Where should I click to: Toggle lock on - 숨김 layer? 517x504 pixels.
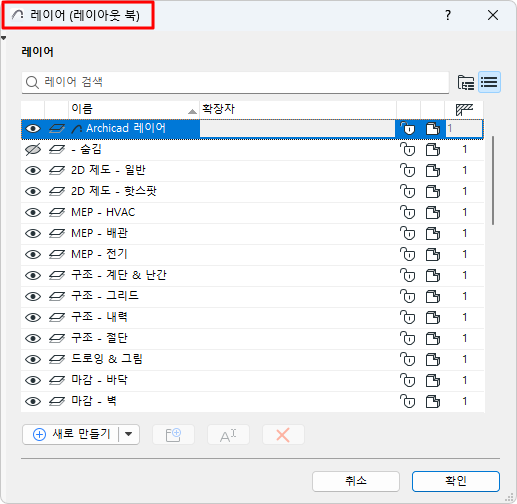click(x=407, y=150)
